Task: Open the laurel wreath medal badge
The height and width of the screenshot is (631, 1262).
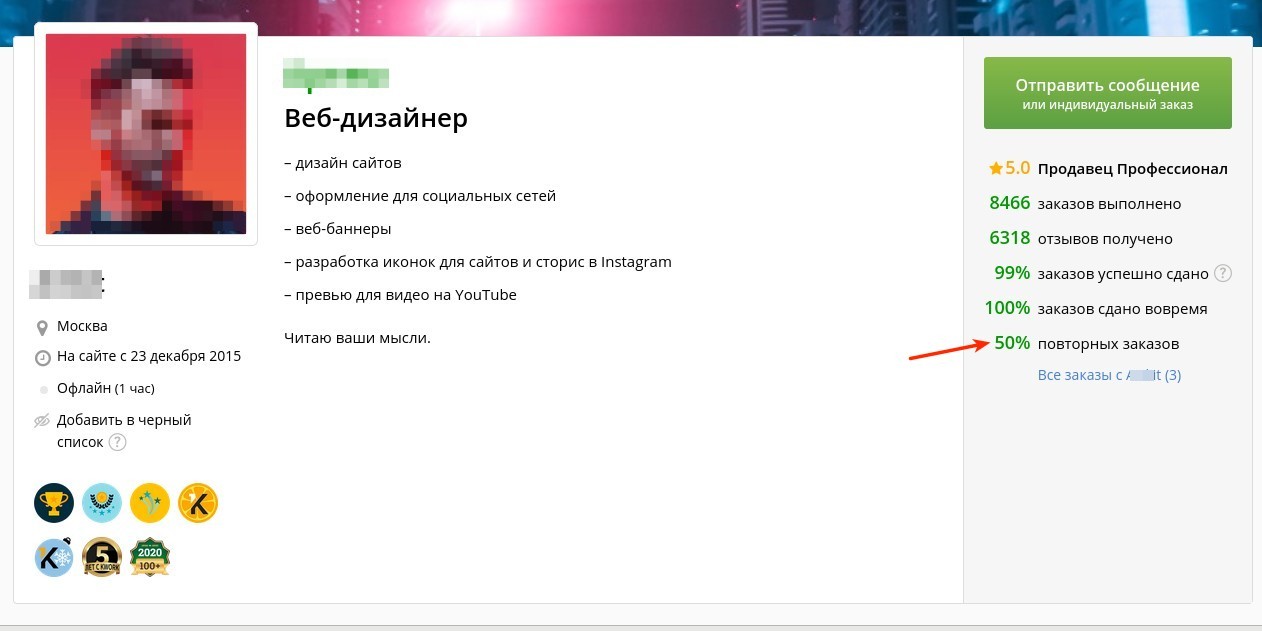Action: tap(102, 503)
